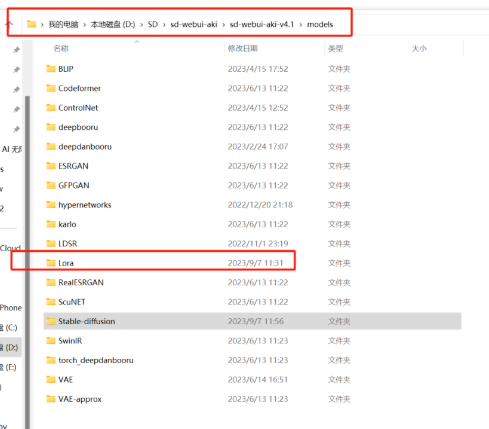This screenshot has height=429, width=489.
Task: Click the date 2022/12/20 21:18
Action: [x=260, y=205]
